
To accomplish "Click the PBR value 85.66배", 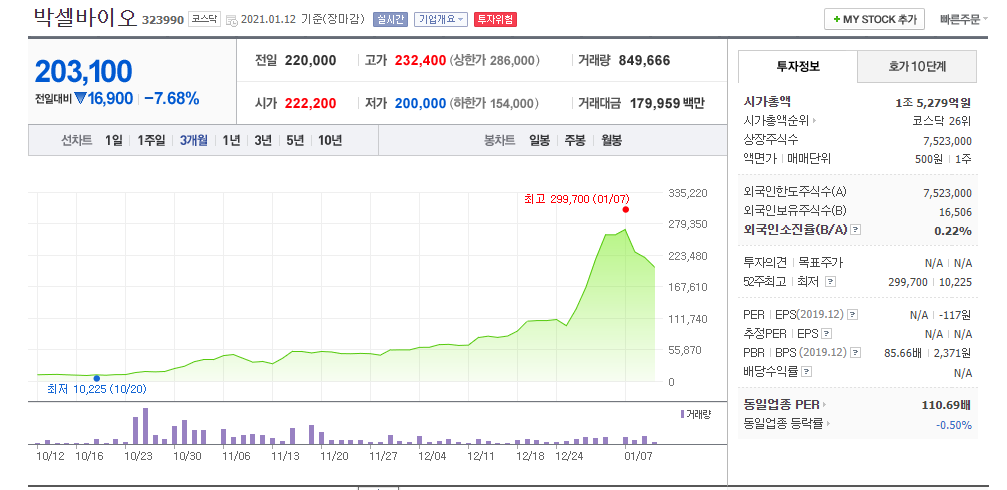I will (904, 353).
